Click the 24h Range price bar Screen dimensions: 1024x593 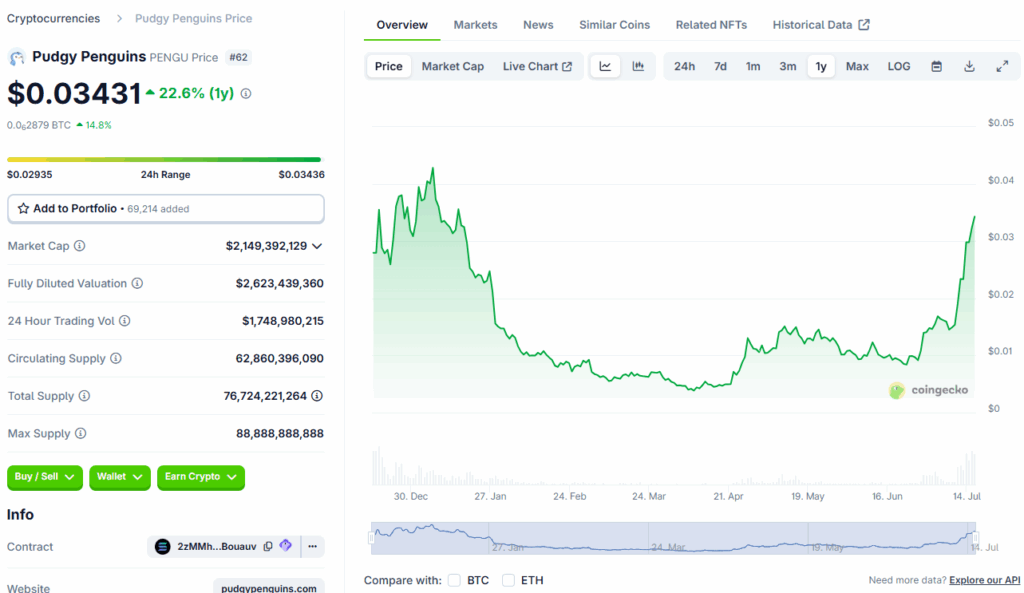(164, 159)
